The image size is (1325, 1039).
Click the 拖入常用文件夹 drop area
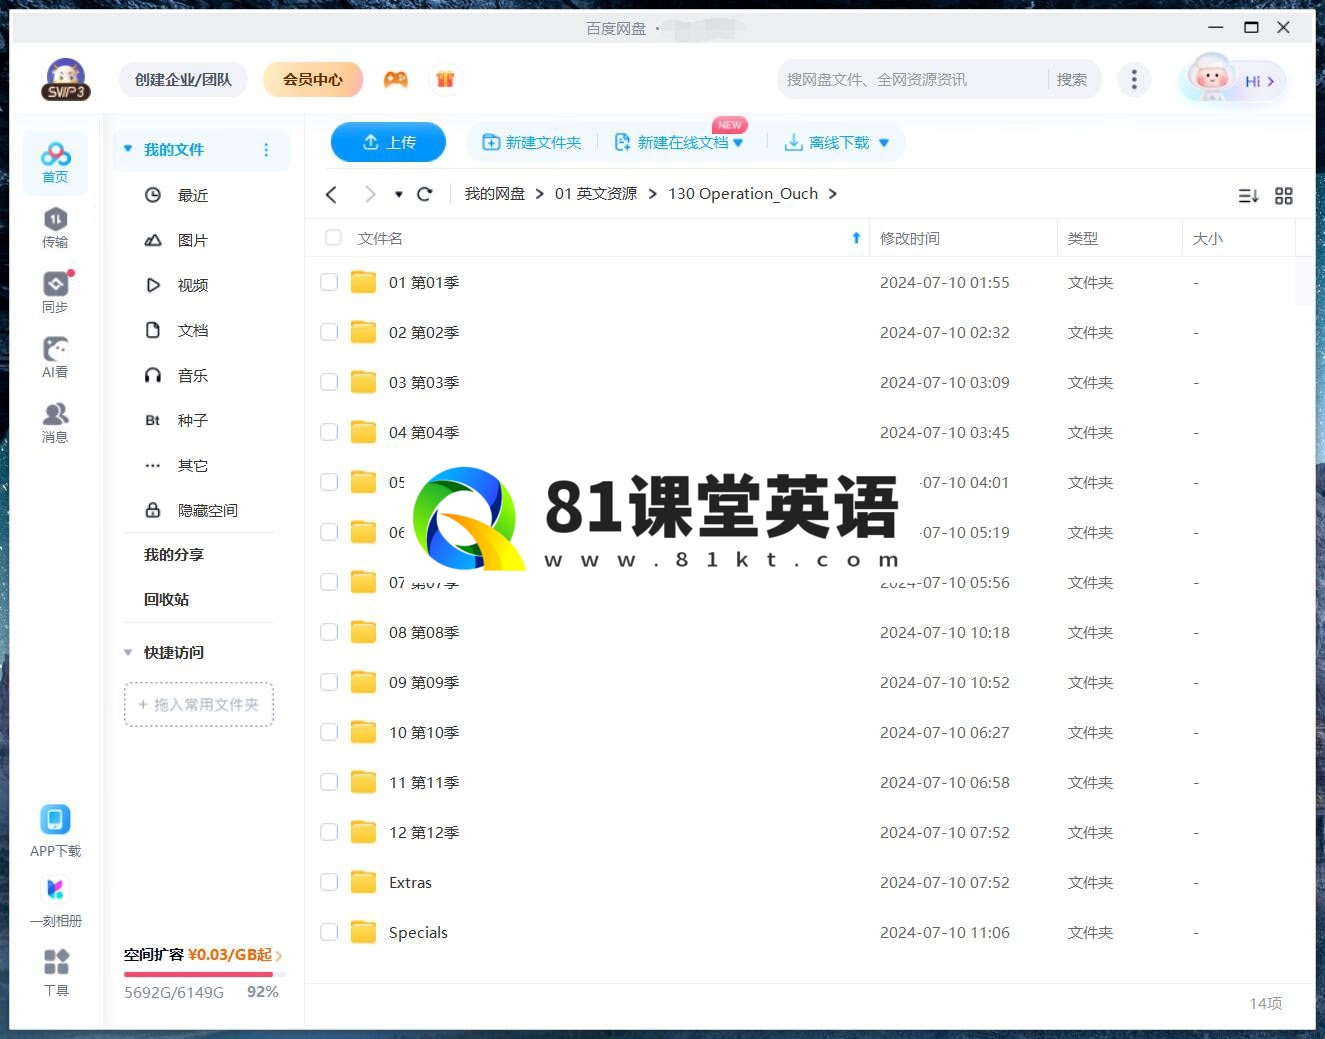coord(199,704)
